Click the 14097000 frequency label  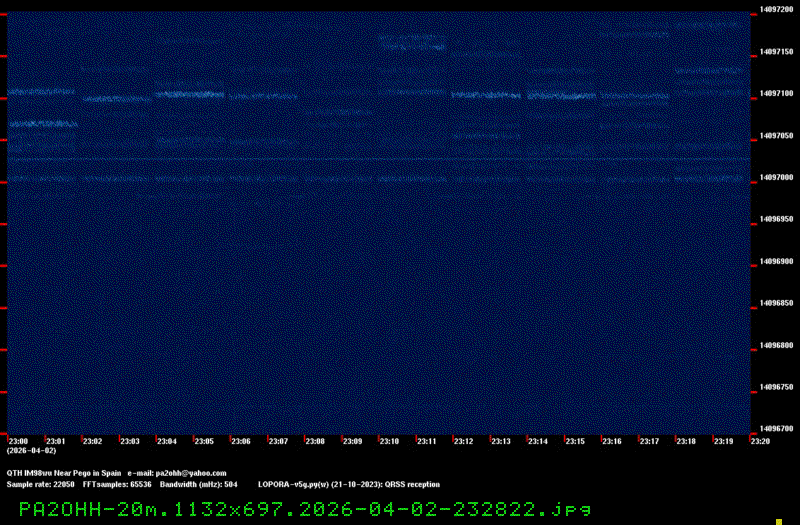pos(777,178)
